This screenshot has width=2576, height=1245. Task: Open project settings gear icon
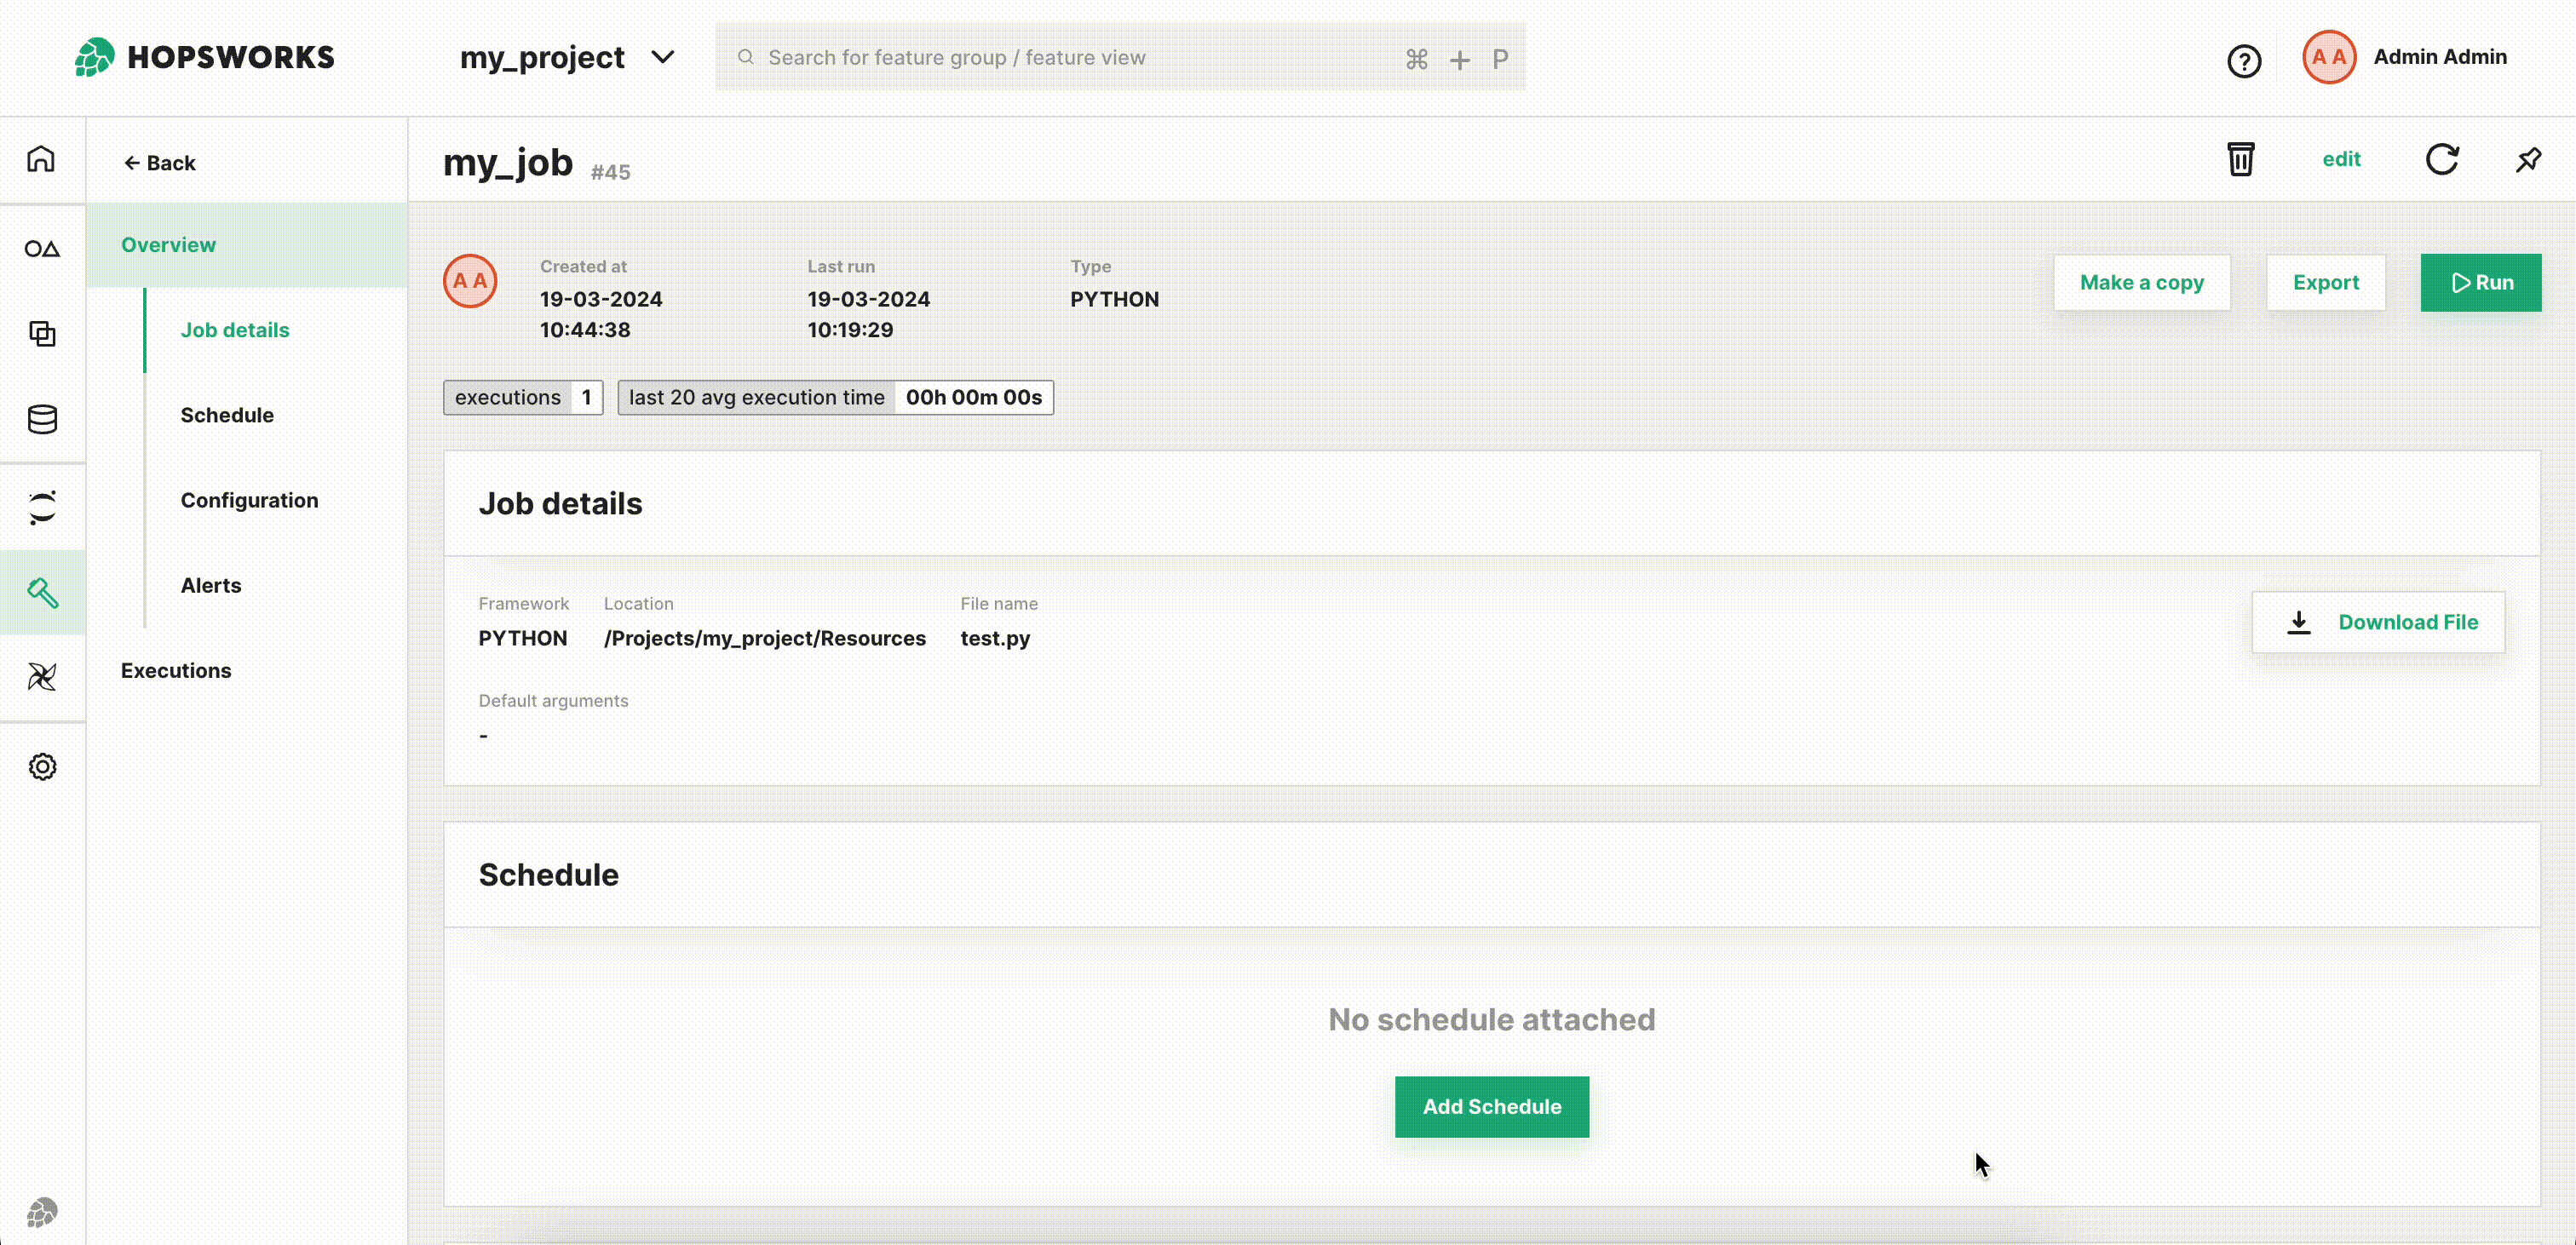click(x=42, y=767)
